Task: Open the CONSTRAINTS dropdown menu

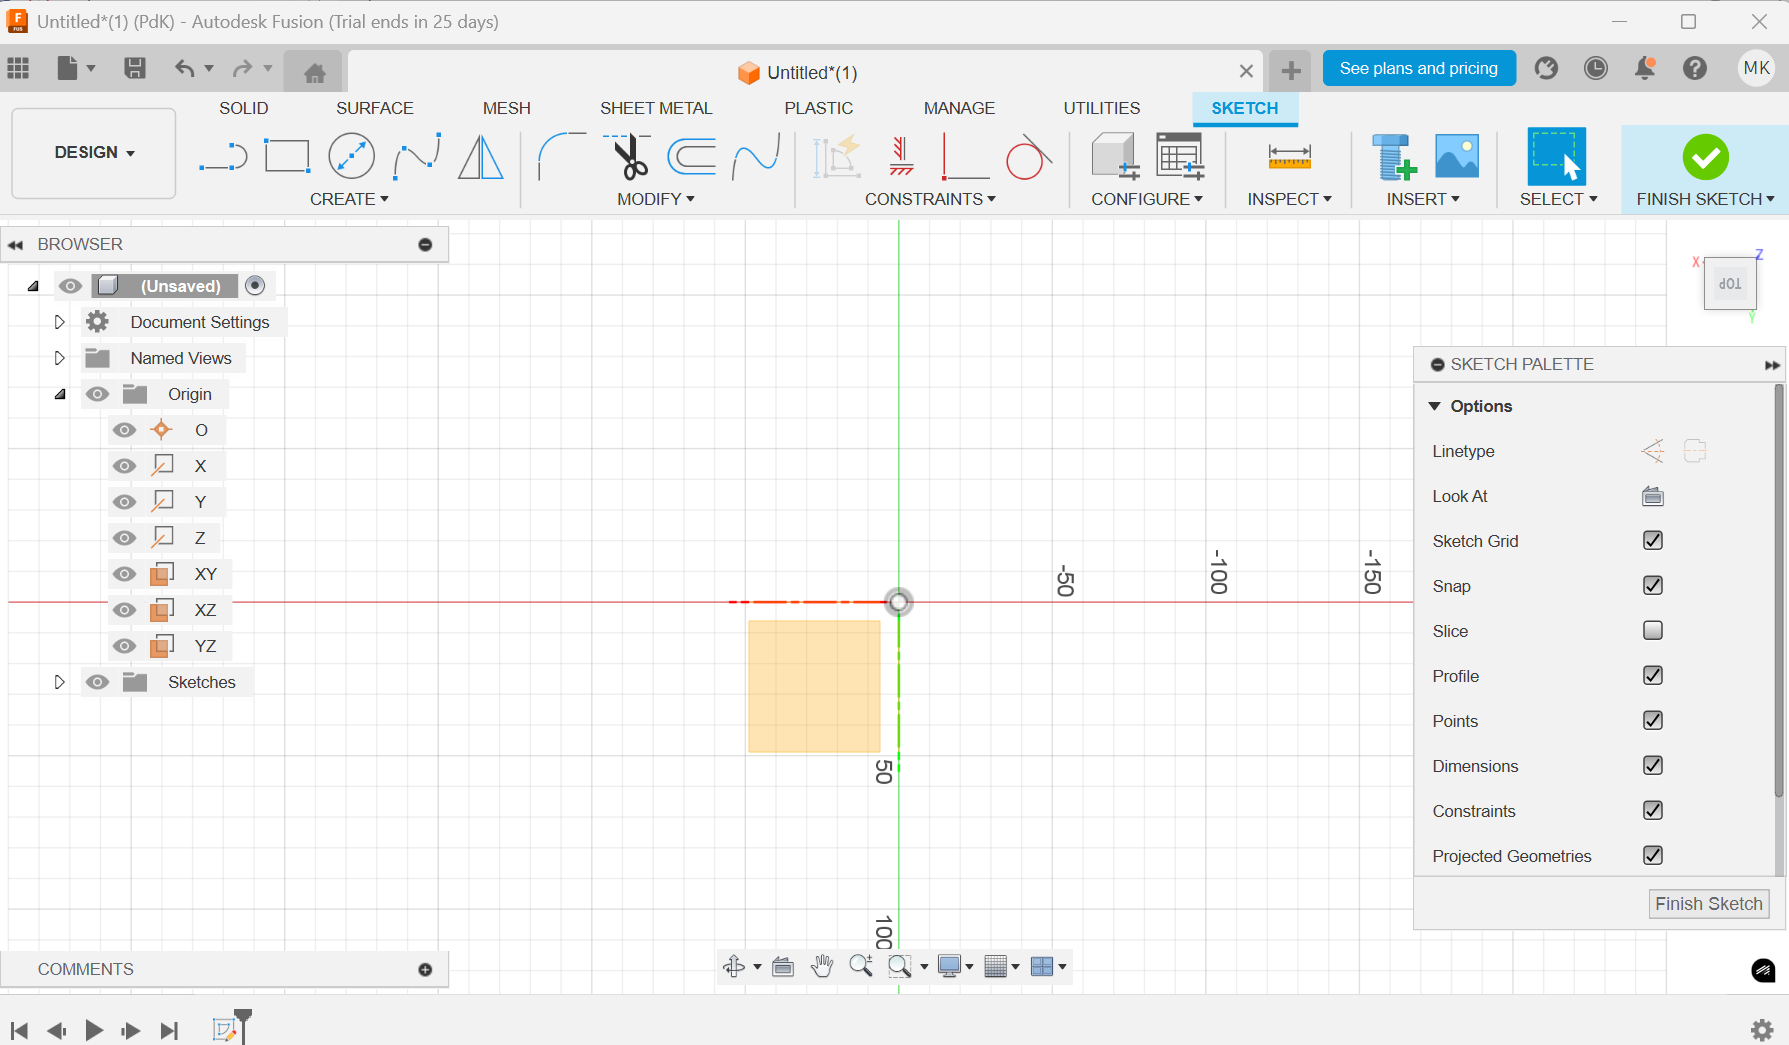Action: click(x=930, y=199)
